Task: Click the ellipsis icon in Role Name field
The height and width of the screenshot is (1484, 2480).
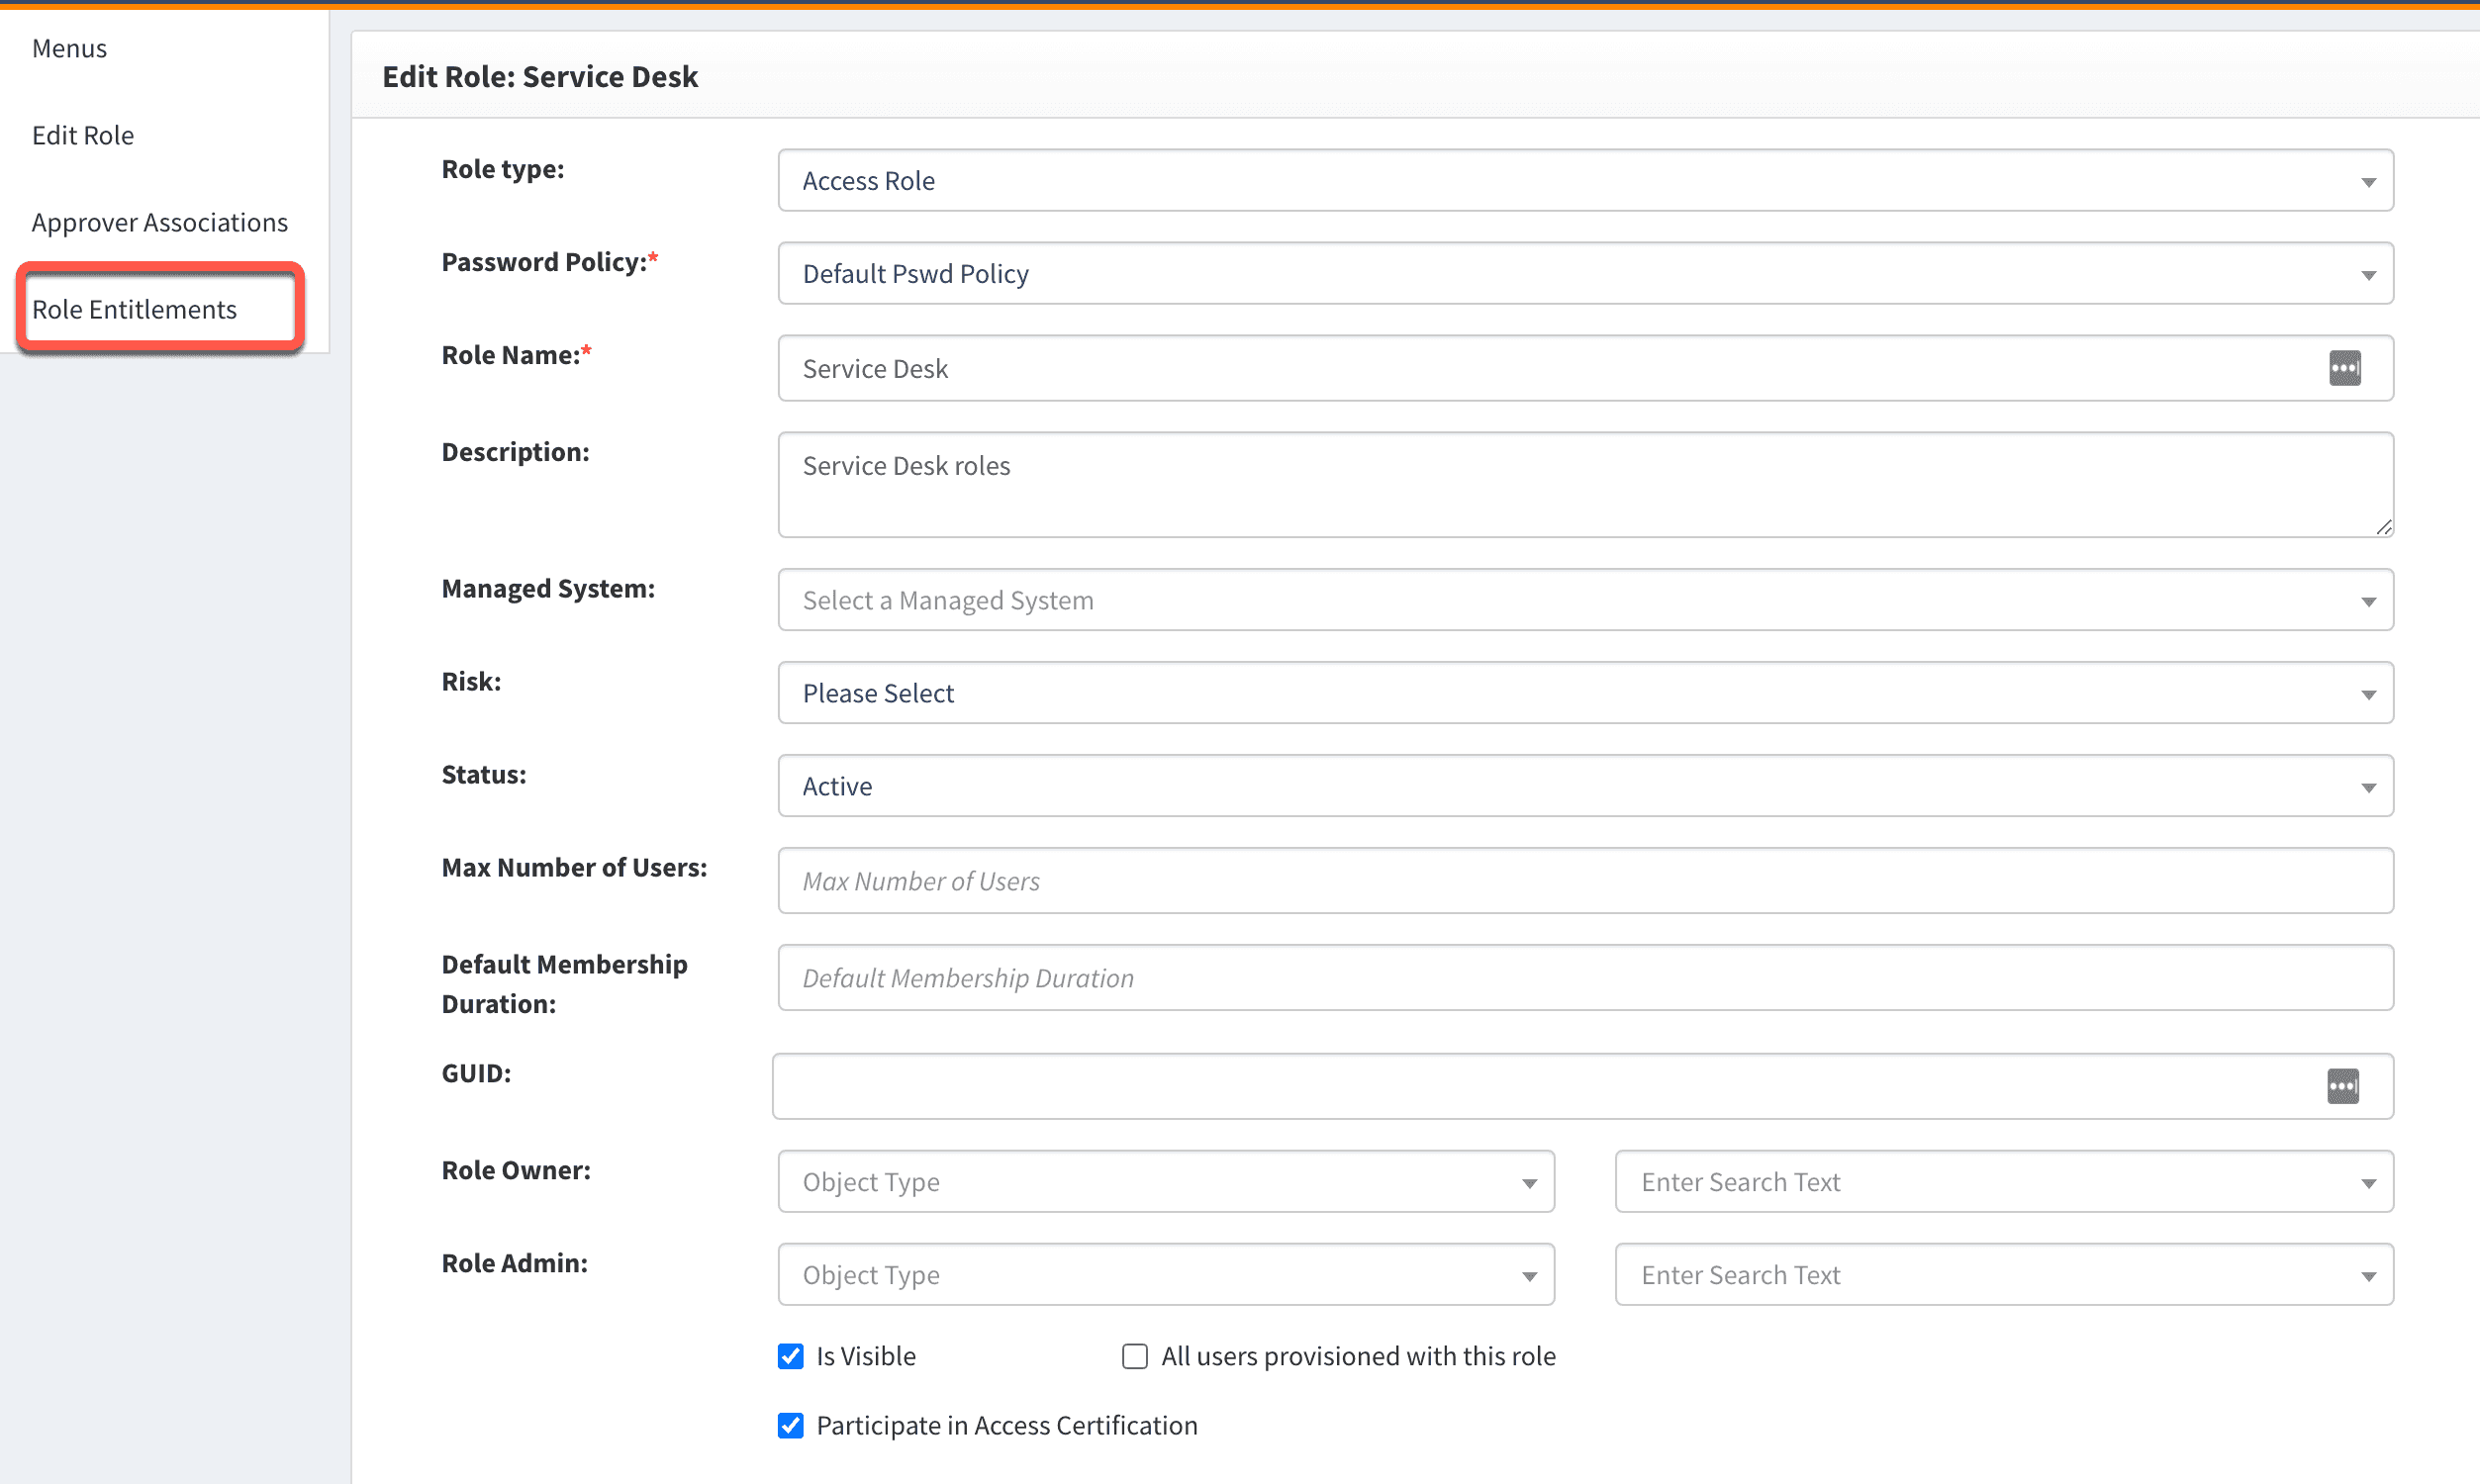Action: click(2344, 368)
